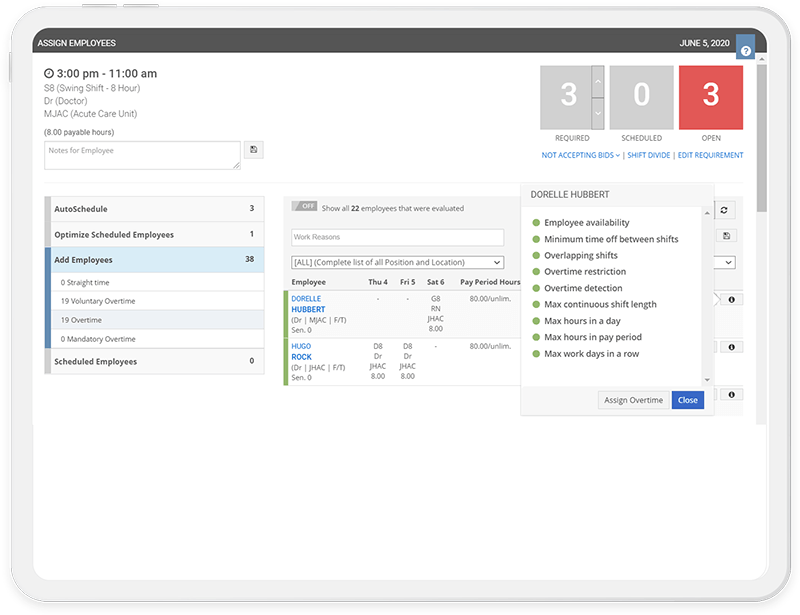Click Hugo Rock's Thu 4 D8 shift cell
This screenshot has width=800, height=615.
point(378,361)
